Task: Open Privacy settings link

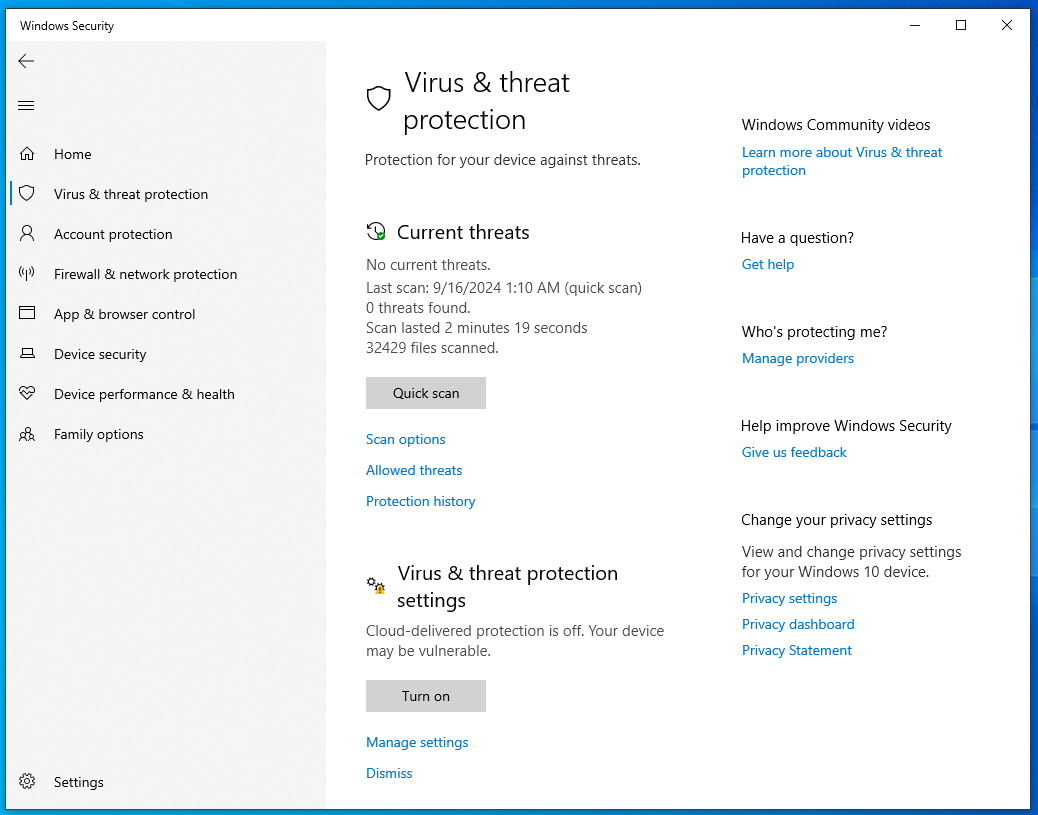Action: tap(790, 598)
